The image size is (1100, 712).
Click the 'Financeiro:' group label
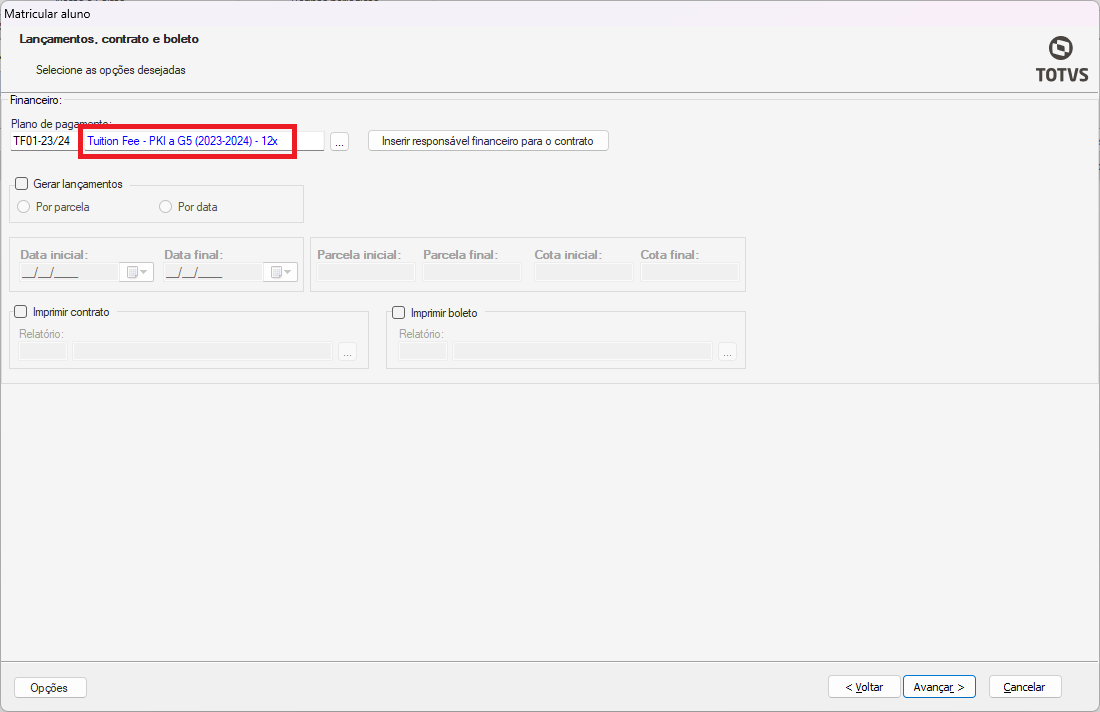[x=36, y=100]
